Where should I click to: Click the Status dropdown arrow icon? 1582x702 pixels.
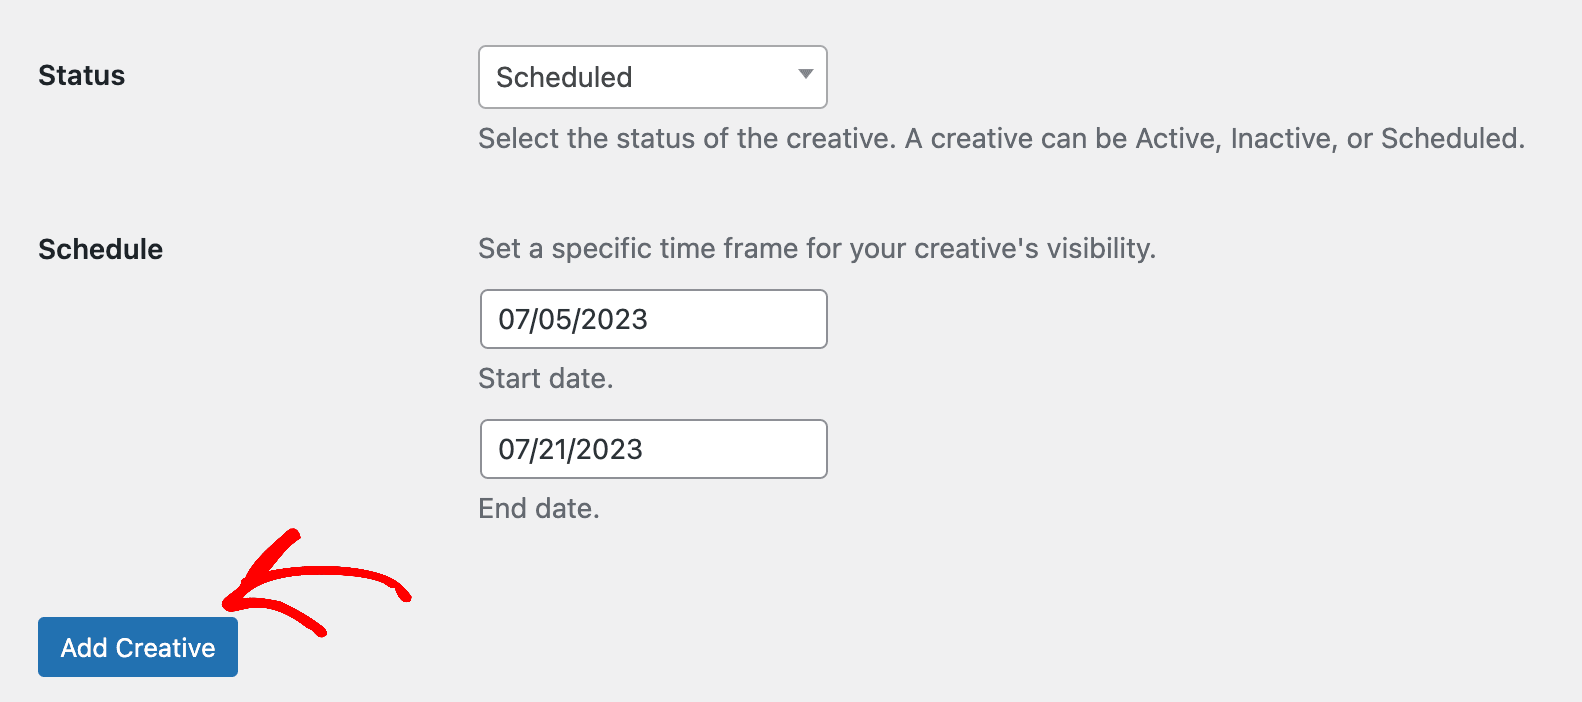point(805,74)
